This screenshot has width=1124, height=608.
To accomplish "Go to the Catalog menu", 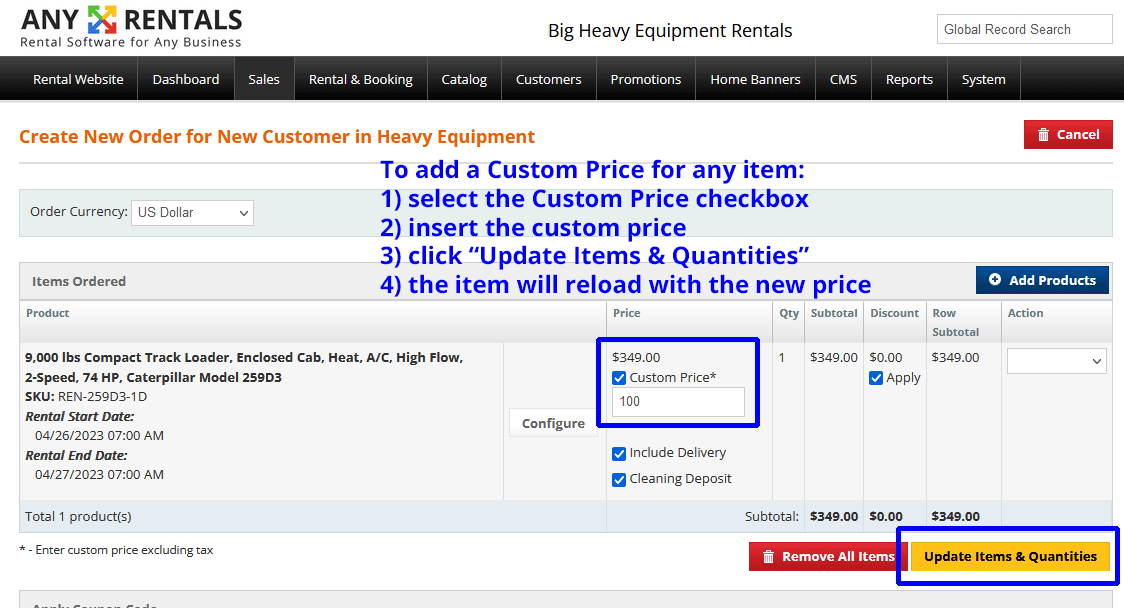I will coord(464,79).
